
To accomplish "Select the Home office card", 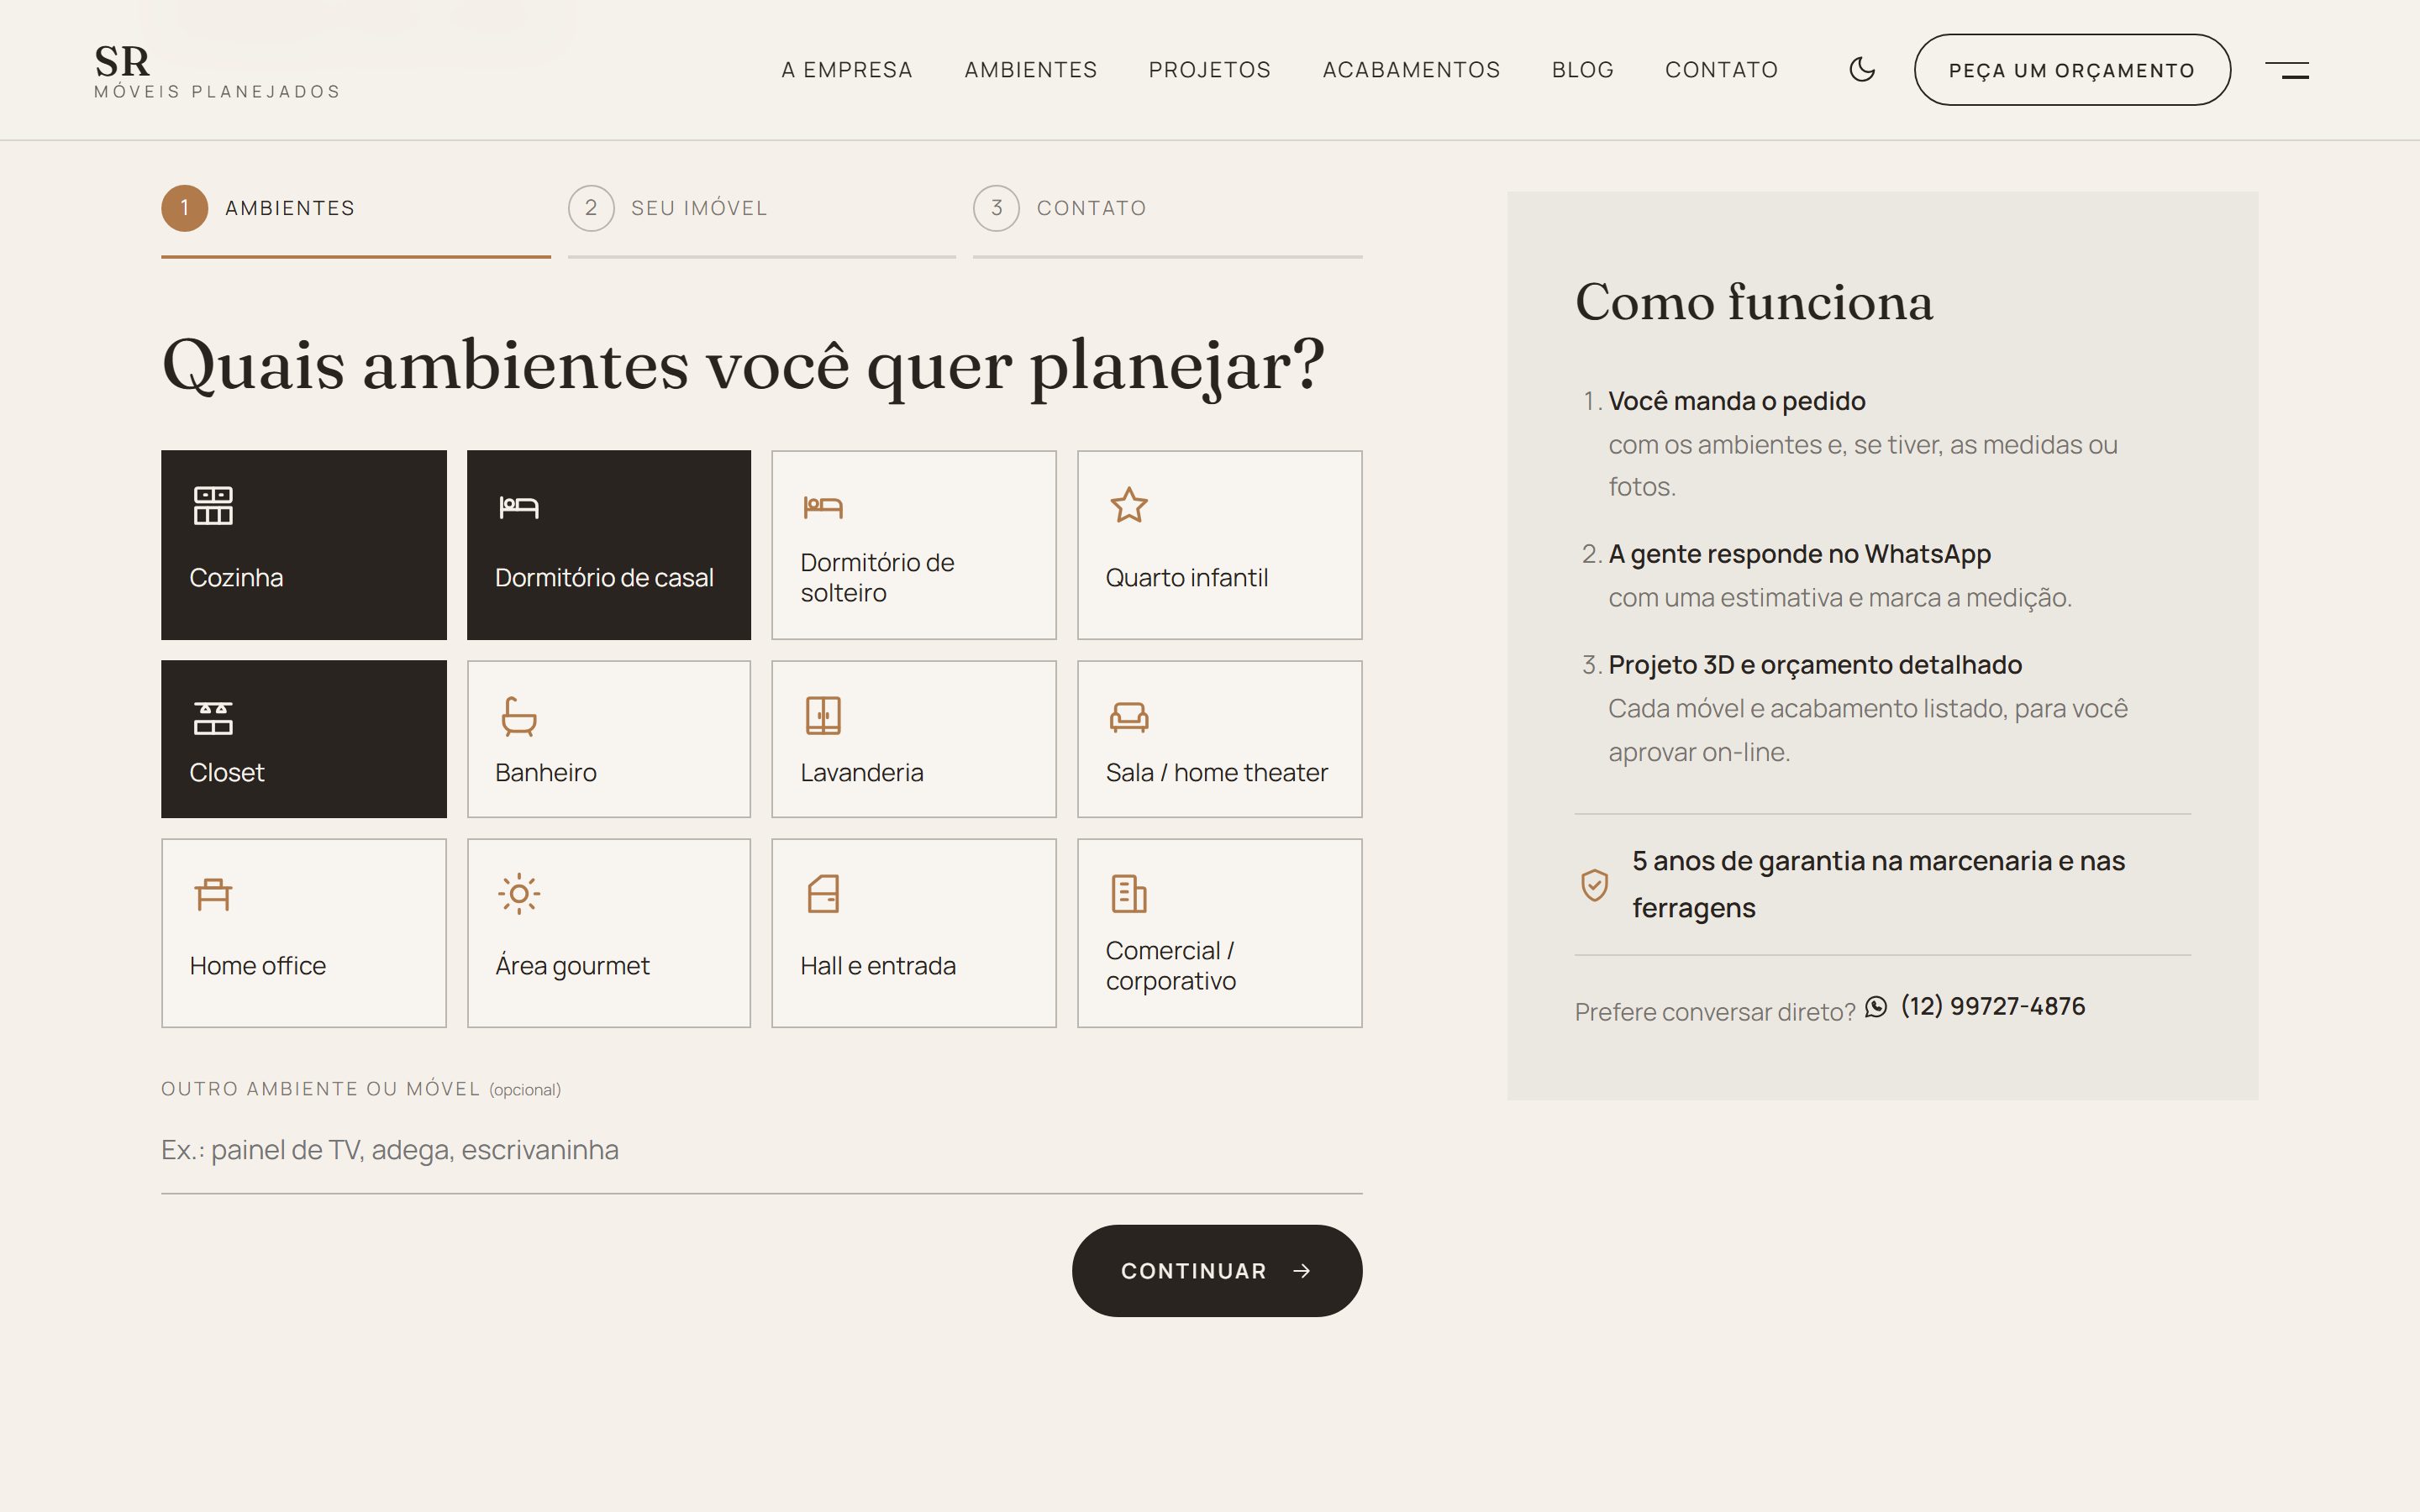I will [x=304, y=933].
